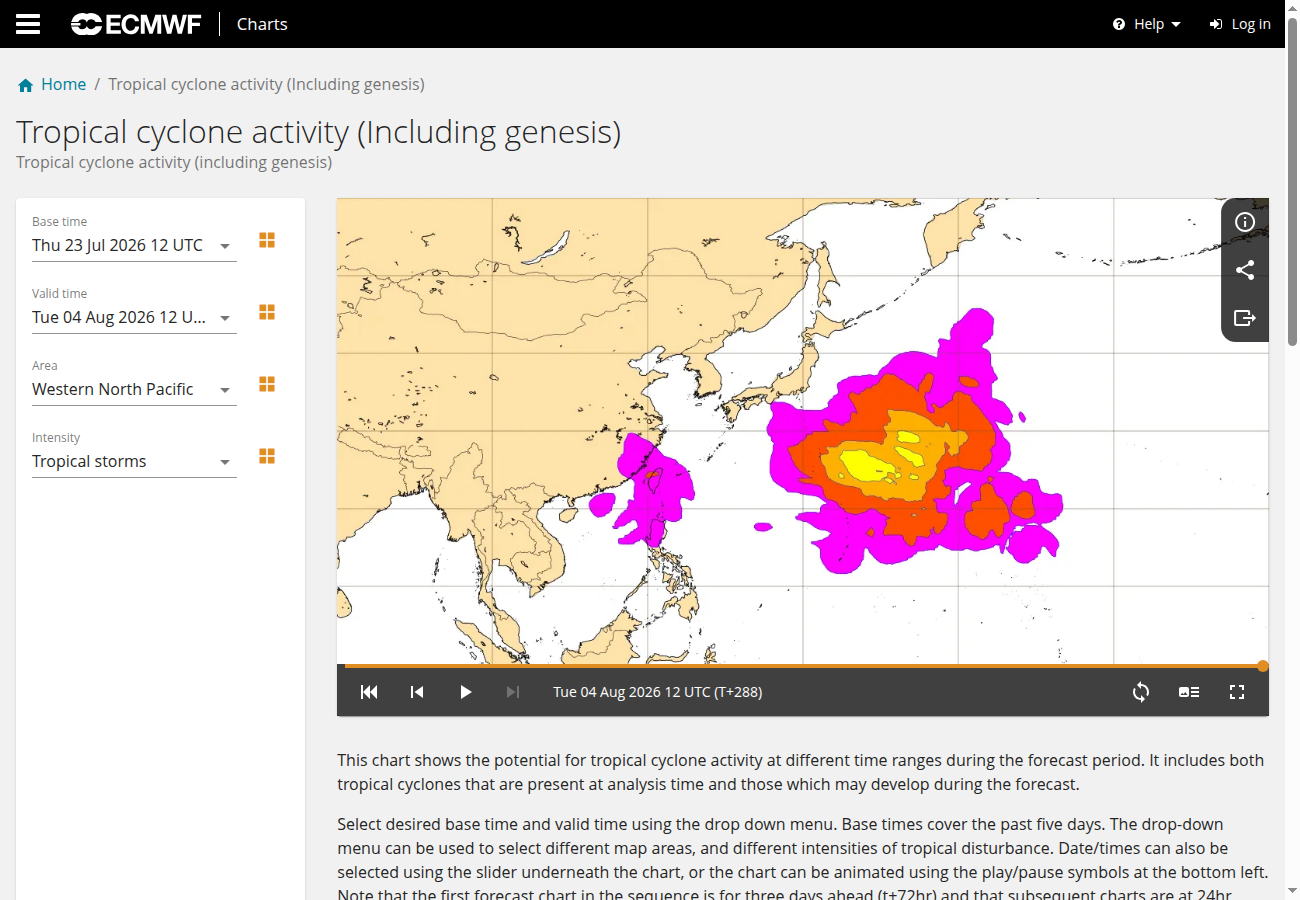Click the orange timeline slider handle
This screenshot has height=900, width=1300.
click(x=1263, y=666)
